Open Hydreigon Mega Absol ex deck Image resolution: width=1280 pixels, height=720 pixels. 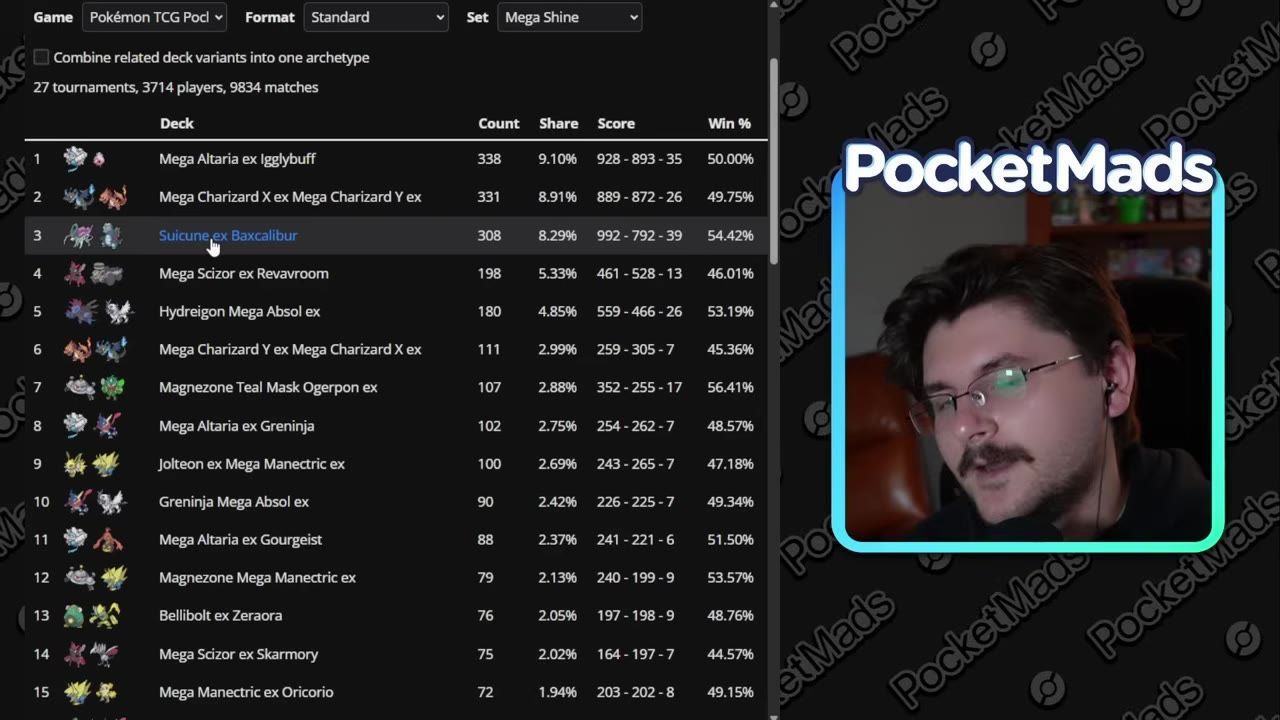point(239,311)
